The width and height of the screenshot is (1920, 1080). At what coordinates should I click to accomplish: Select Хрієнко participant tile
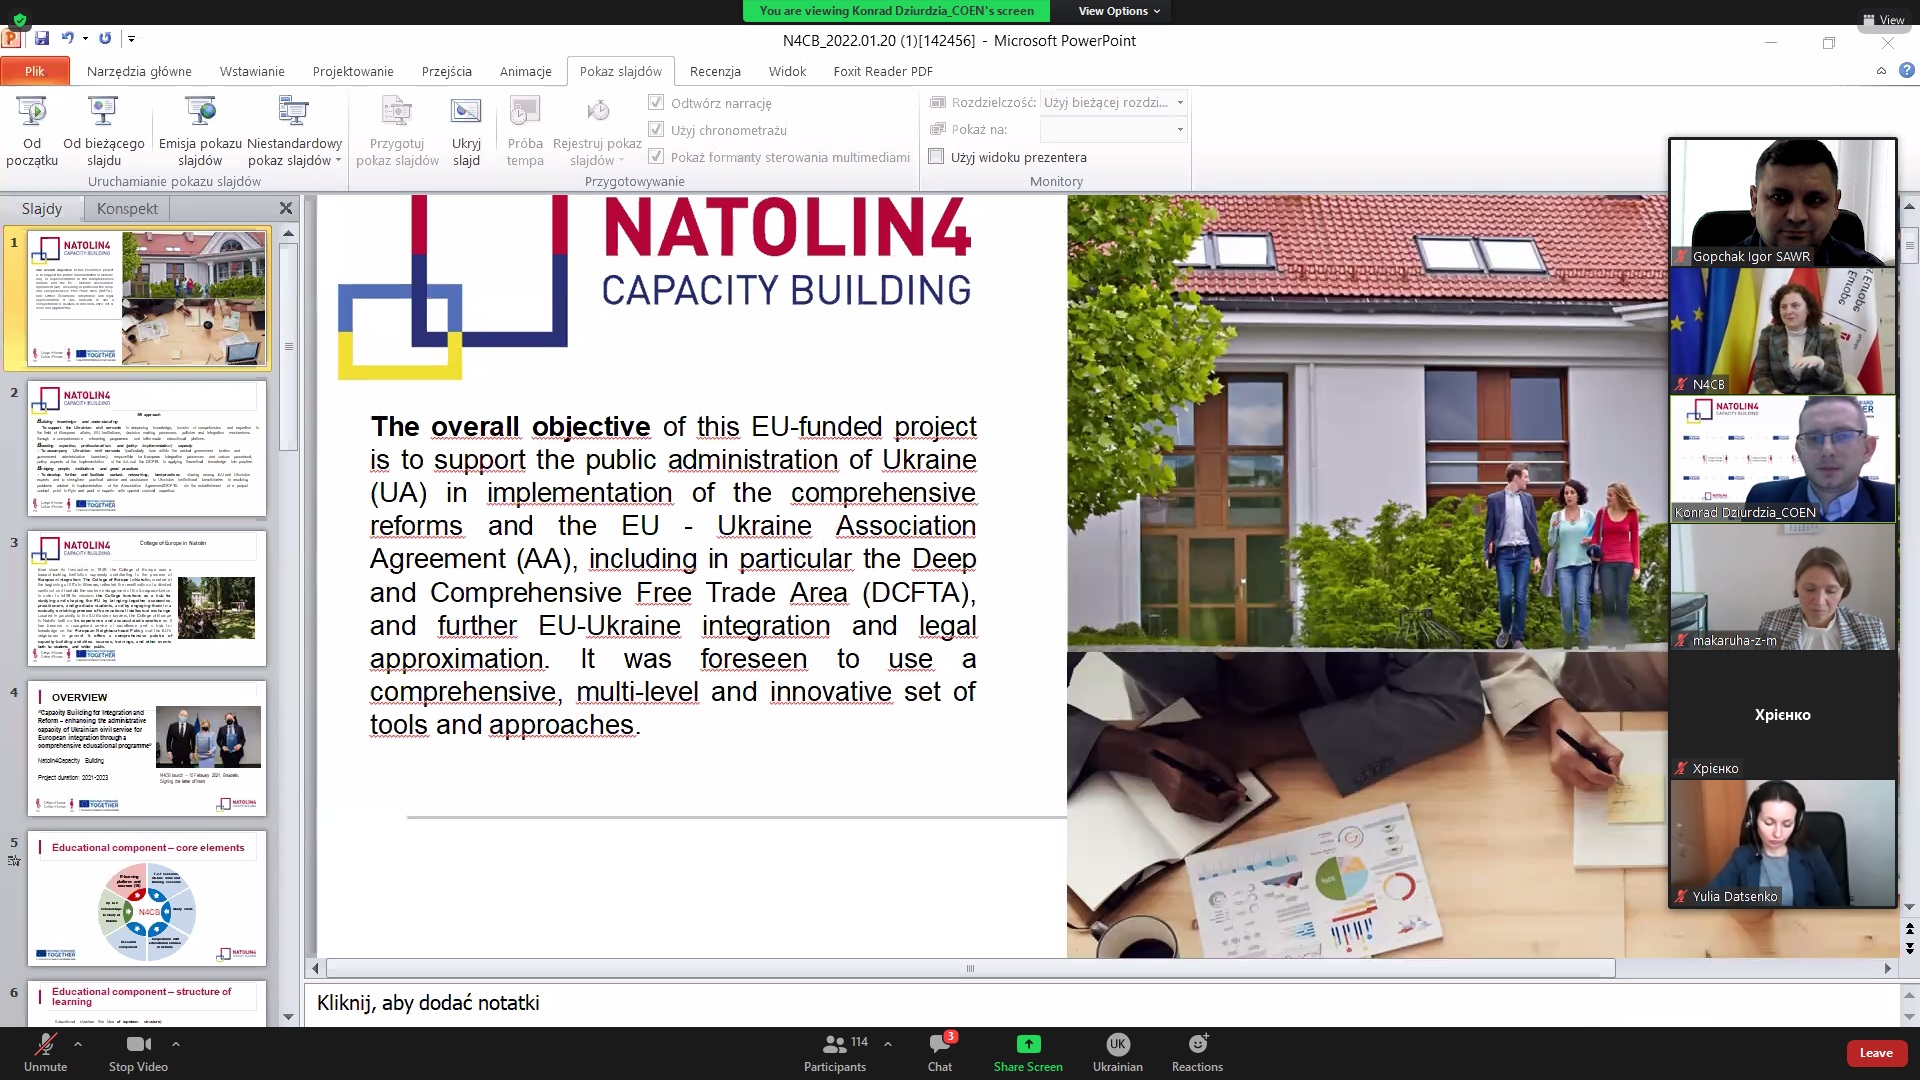(1782, 715)
